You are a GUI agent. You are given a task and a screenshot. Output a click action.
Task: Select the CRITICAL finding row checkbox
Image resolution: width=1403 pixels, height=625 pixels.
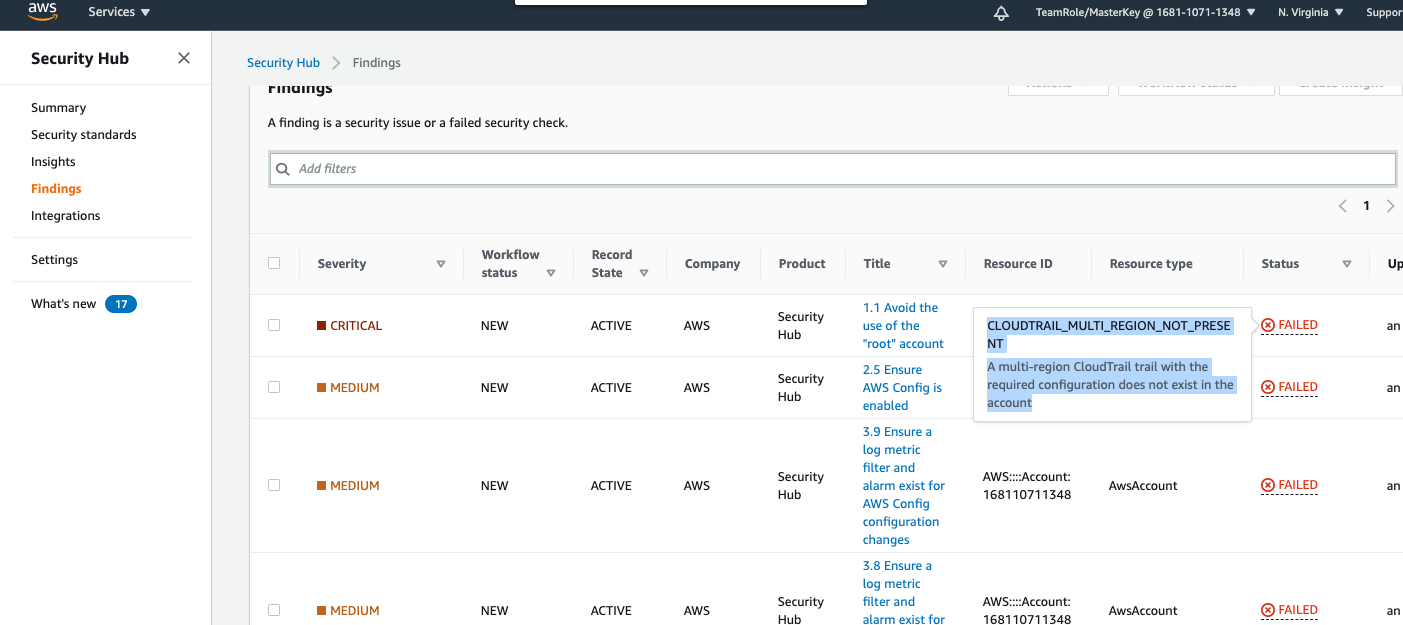point(274,326)
